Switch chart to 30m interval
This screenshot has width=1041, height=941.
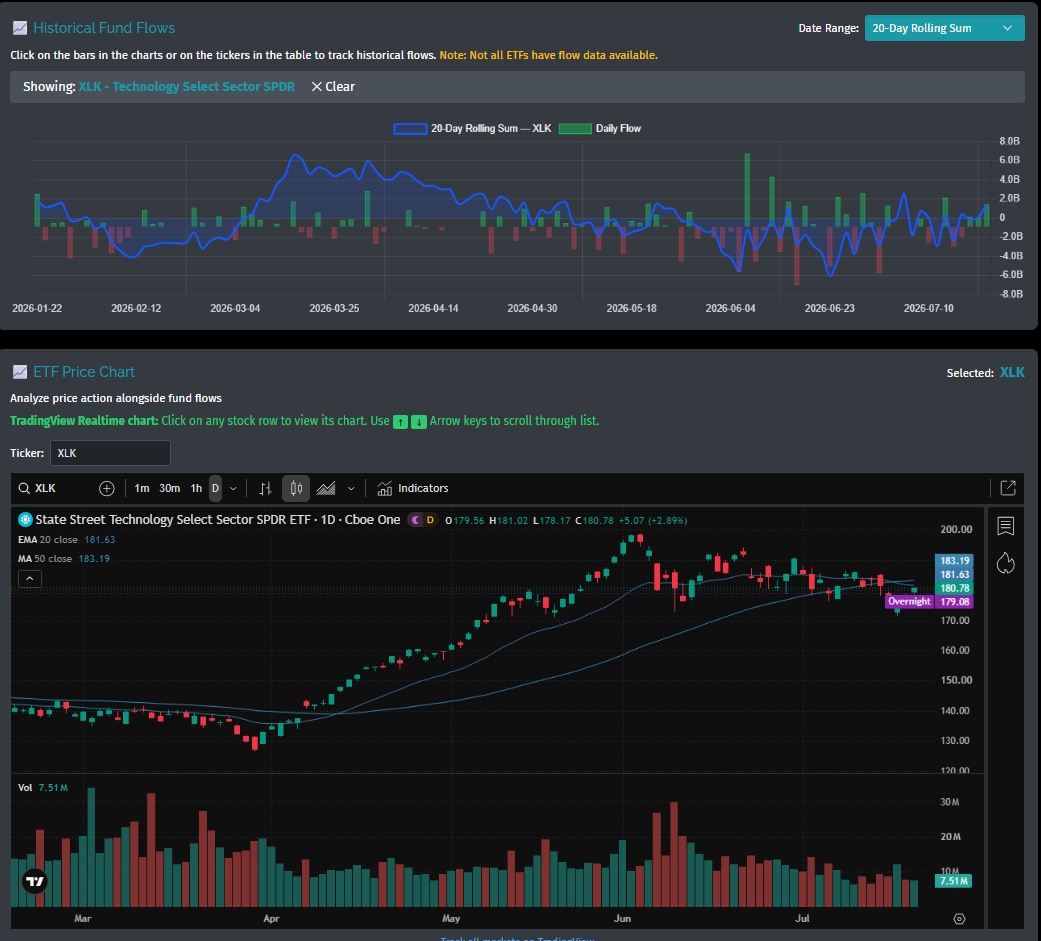point(169,489)
